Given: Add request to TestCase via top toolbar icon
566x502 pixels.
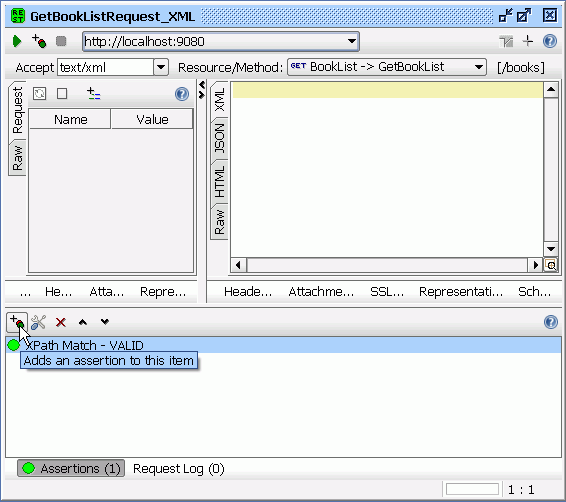Looking at the screenshot, I should 39,41.
